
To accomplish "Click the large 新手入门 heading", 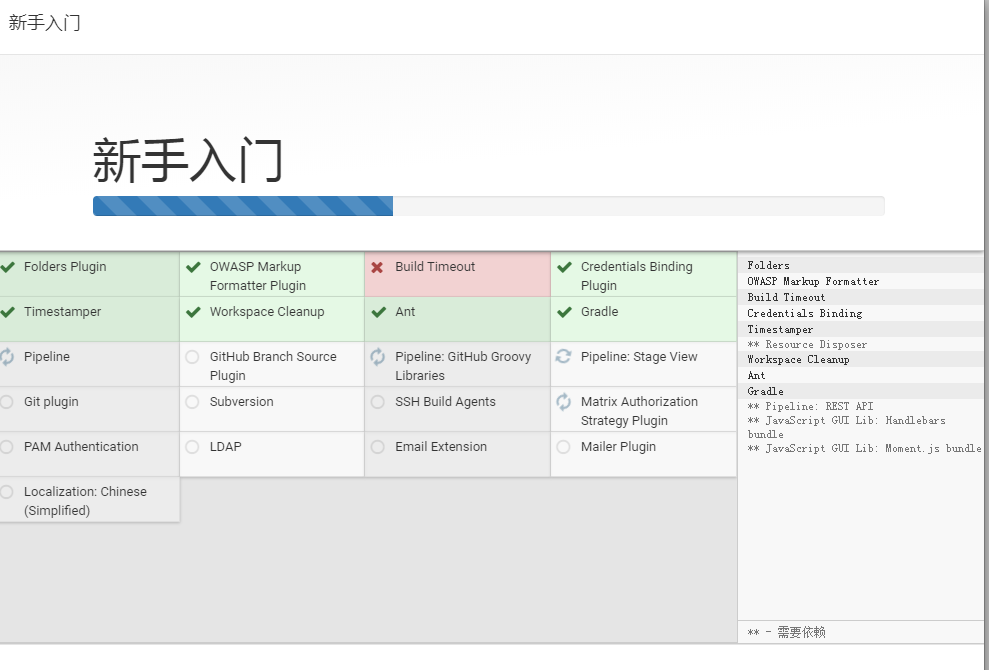I will [x=187, y=161].
